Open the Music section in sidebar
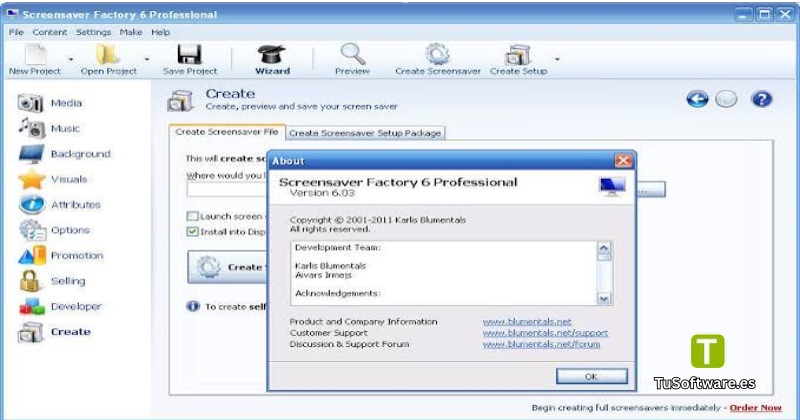 point(49,129)
